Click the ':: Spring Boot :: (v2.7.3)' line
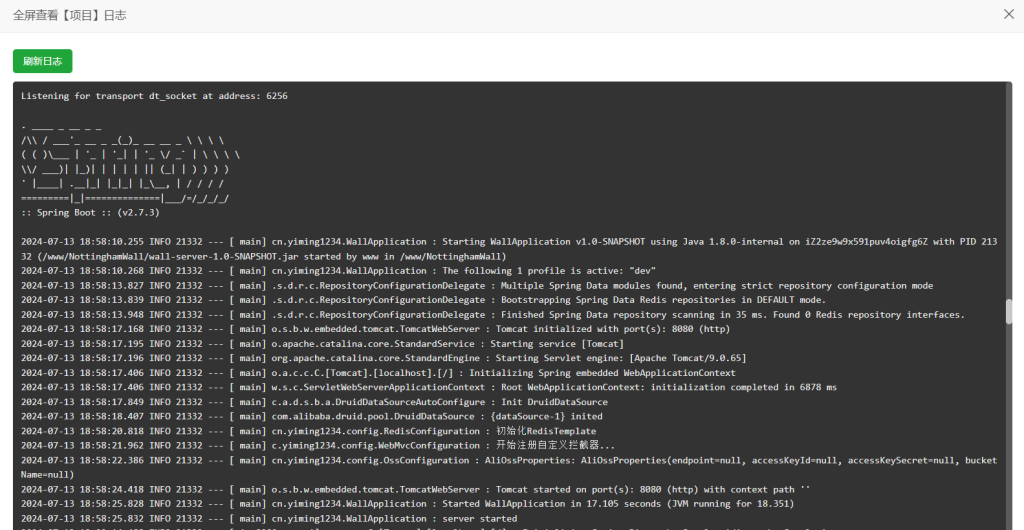 click(x=90, y=213)
